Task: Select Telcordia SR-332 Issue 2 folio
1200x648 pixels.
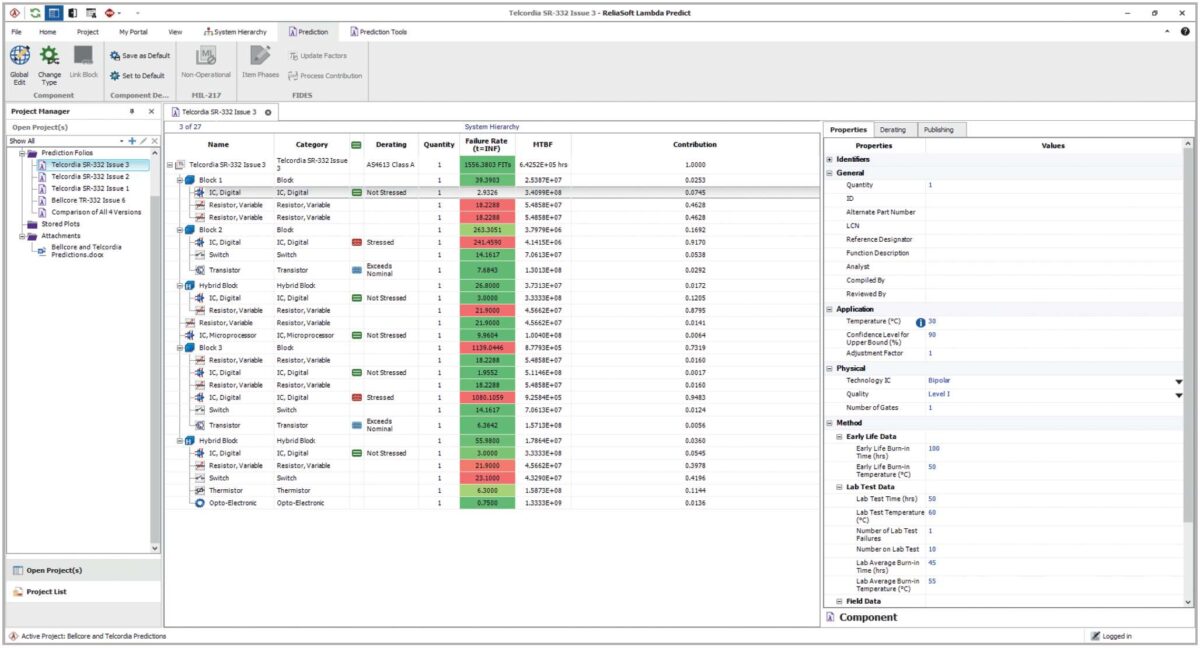Action: click(x=90, y=176)
